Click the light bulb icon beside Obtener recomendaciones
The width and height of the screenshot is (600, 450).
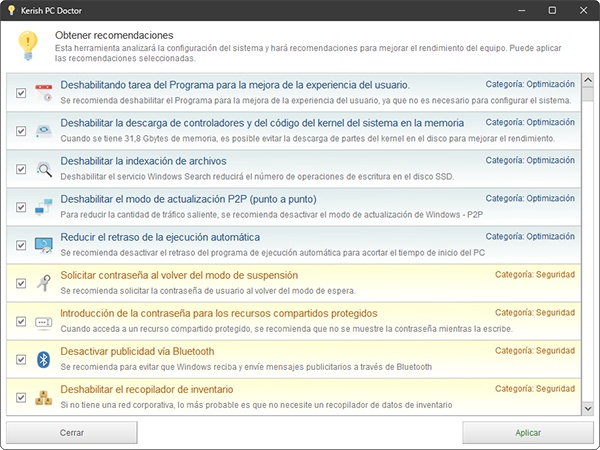tap(28, 46)
